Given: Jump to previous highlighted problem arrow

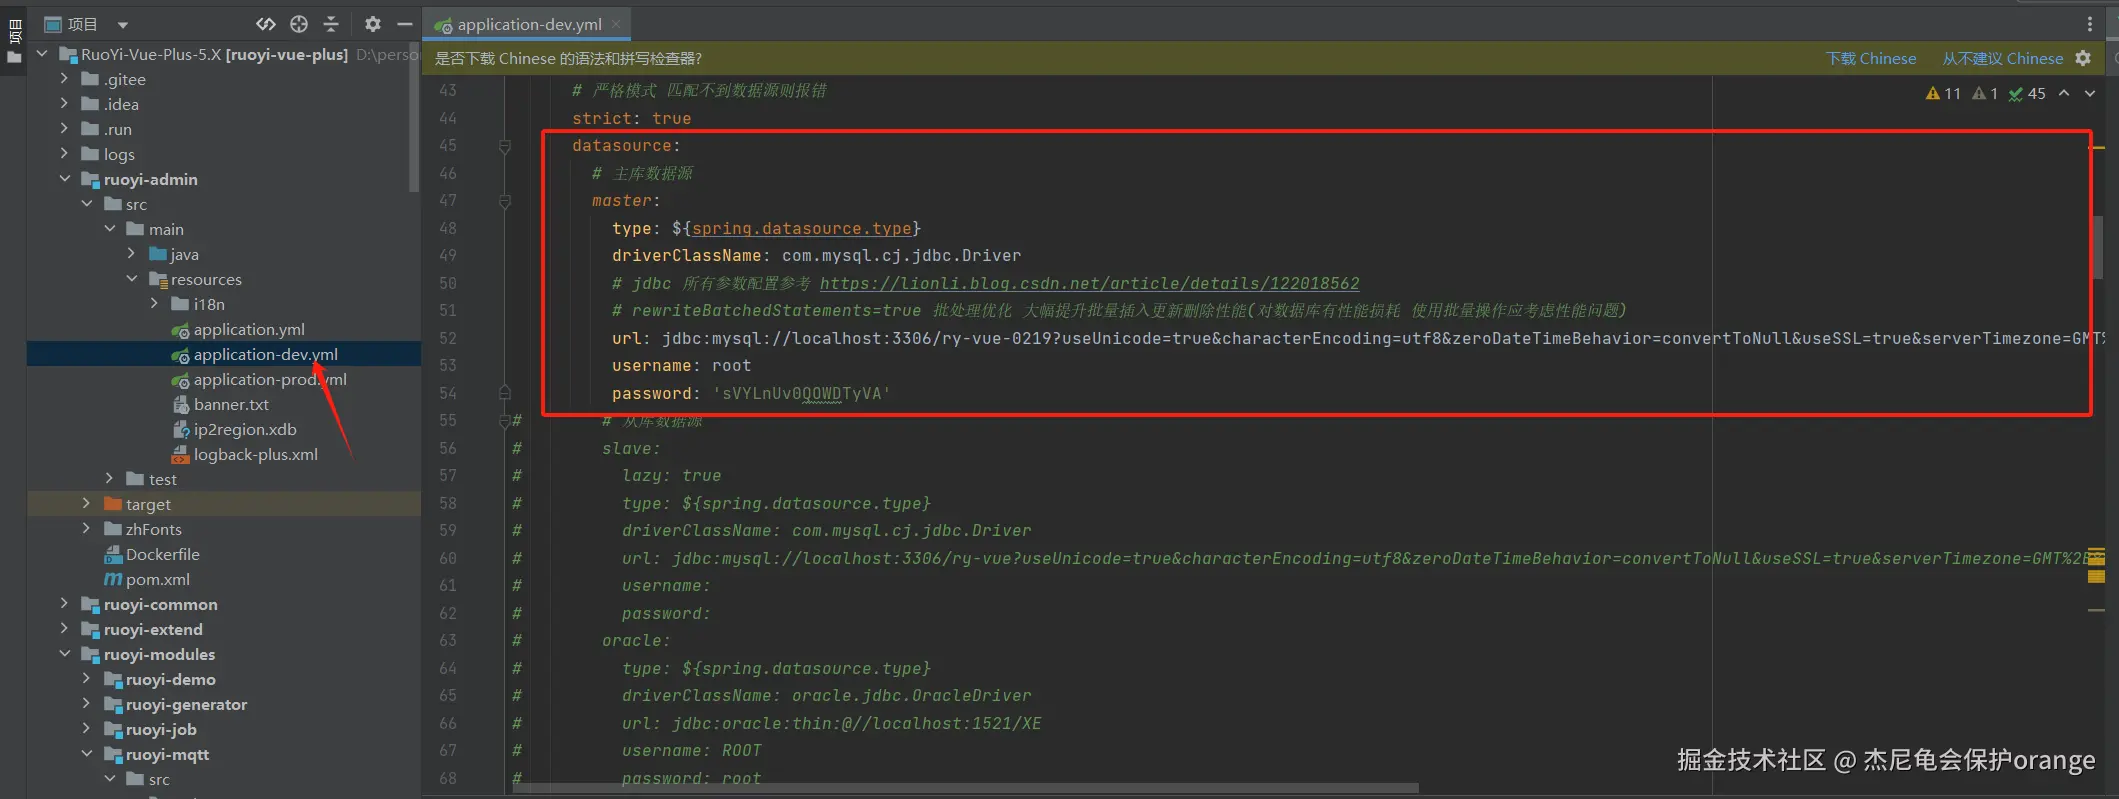Looking at the screenshot, I should click(2064, 93).
